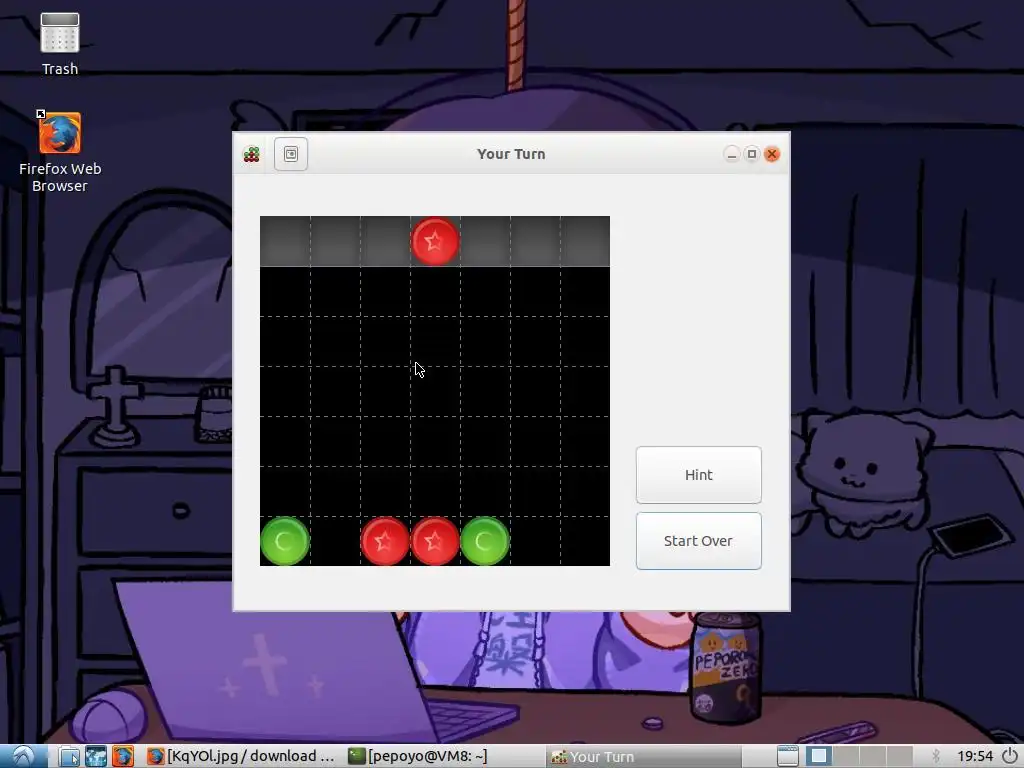Click the Firefox launcher in taskbar panel

coord(122,756)
